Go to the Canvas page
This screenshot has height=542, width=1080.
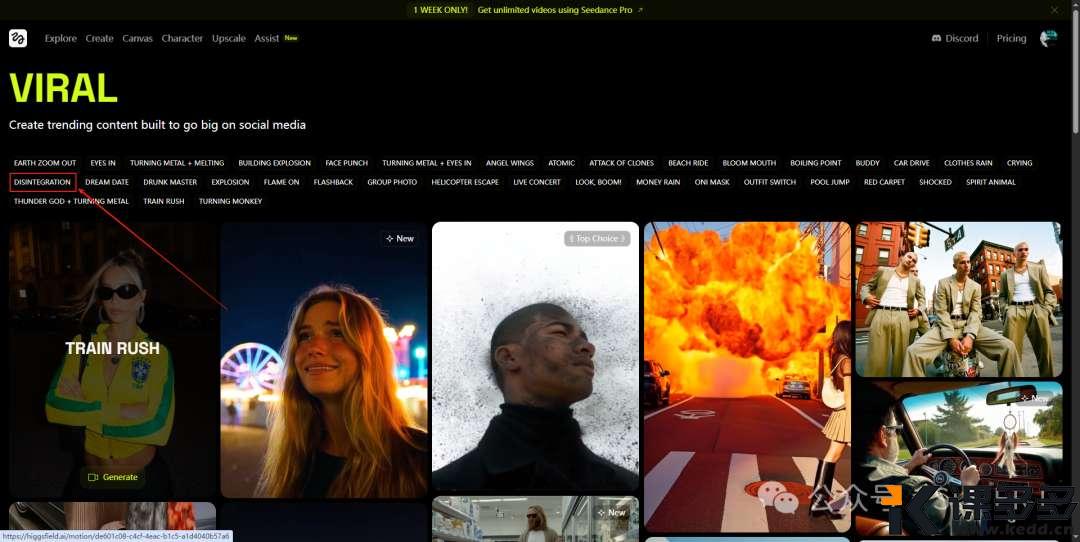click(x=137, y=38)
